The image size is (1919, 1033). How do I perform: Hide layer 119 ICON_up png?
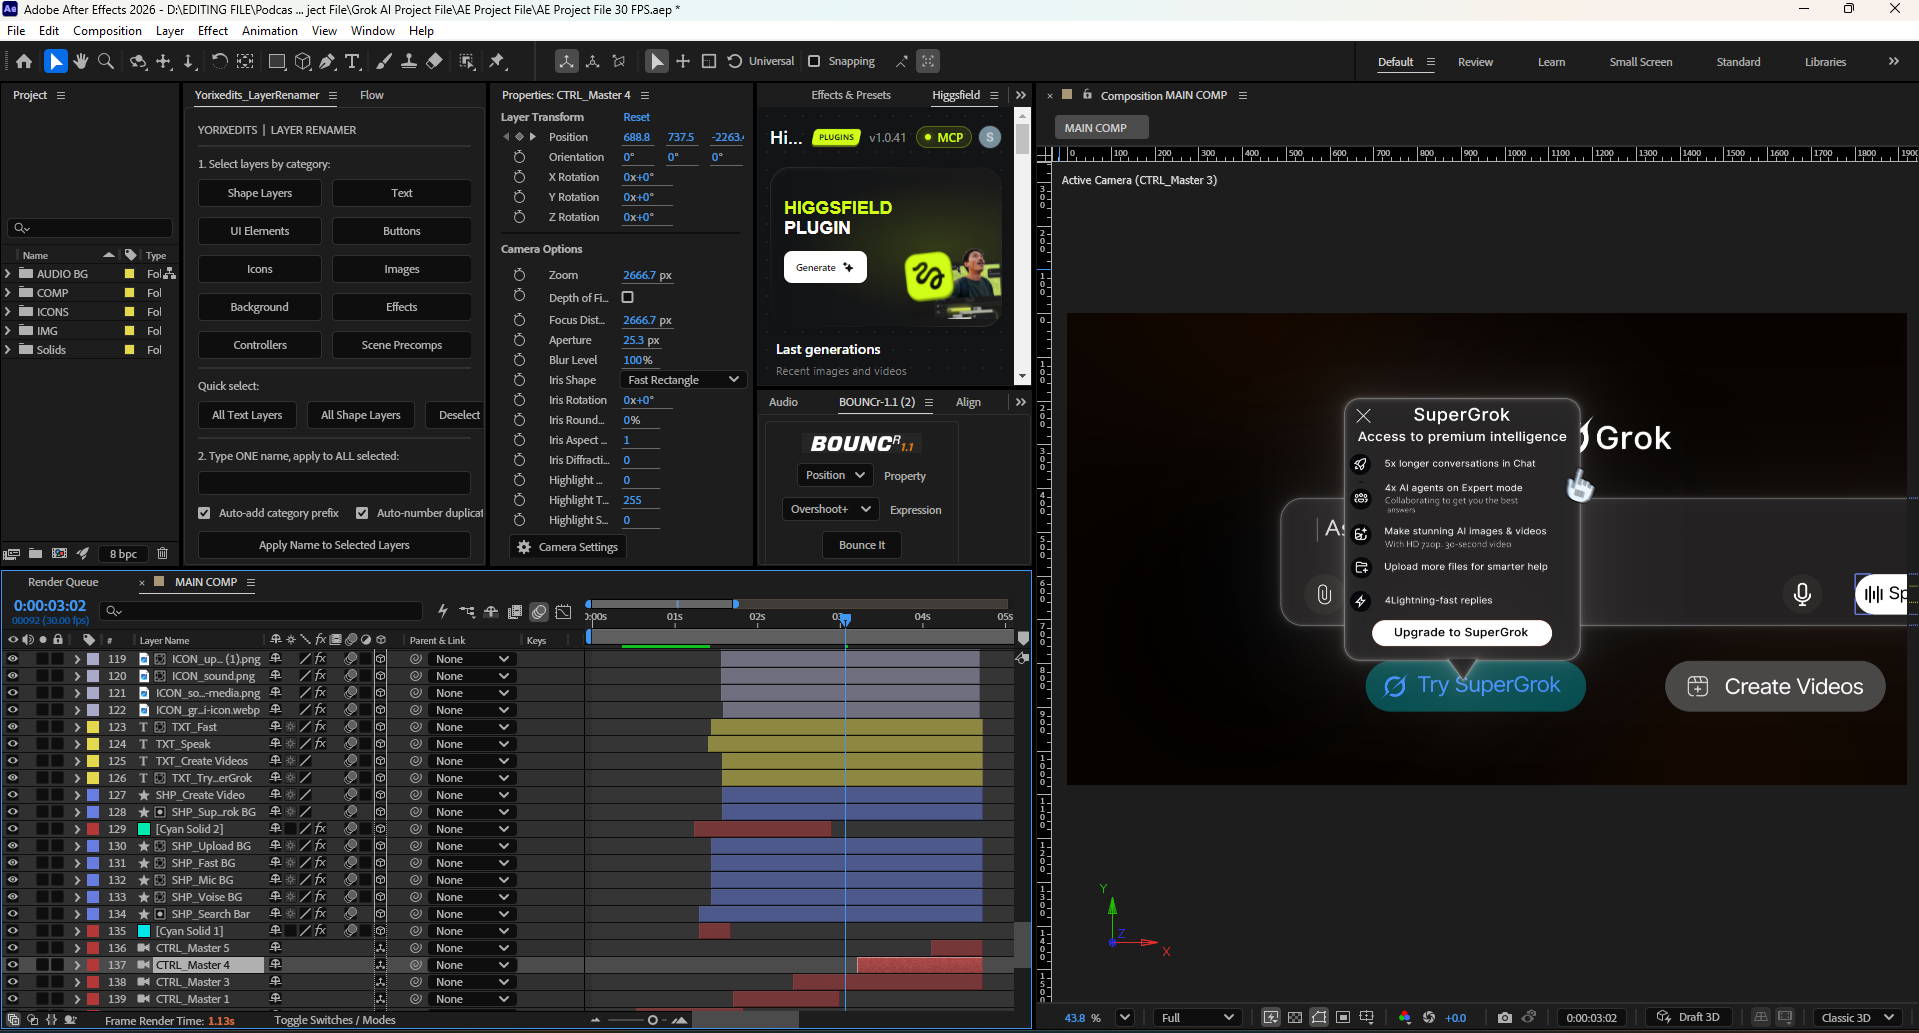(13, 659)
